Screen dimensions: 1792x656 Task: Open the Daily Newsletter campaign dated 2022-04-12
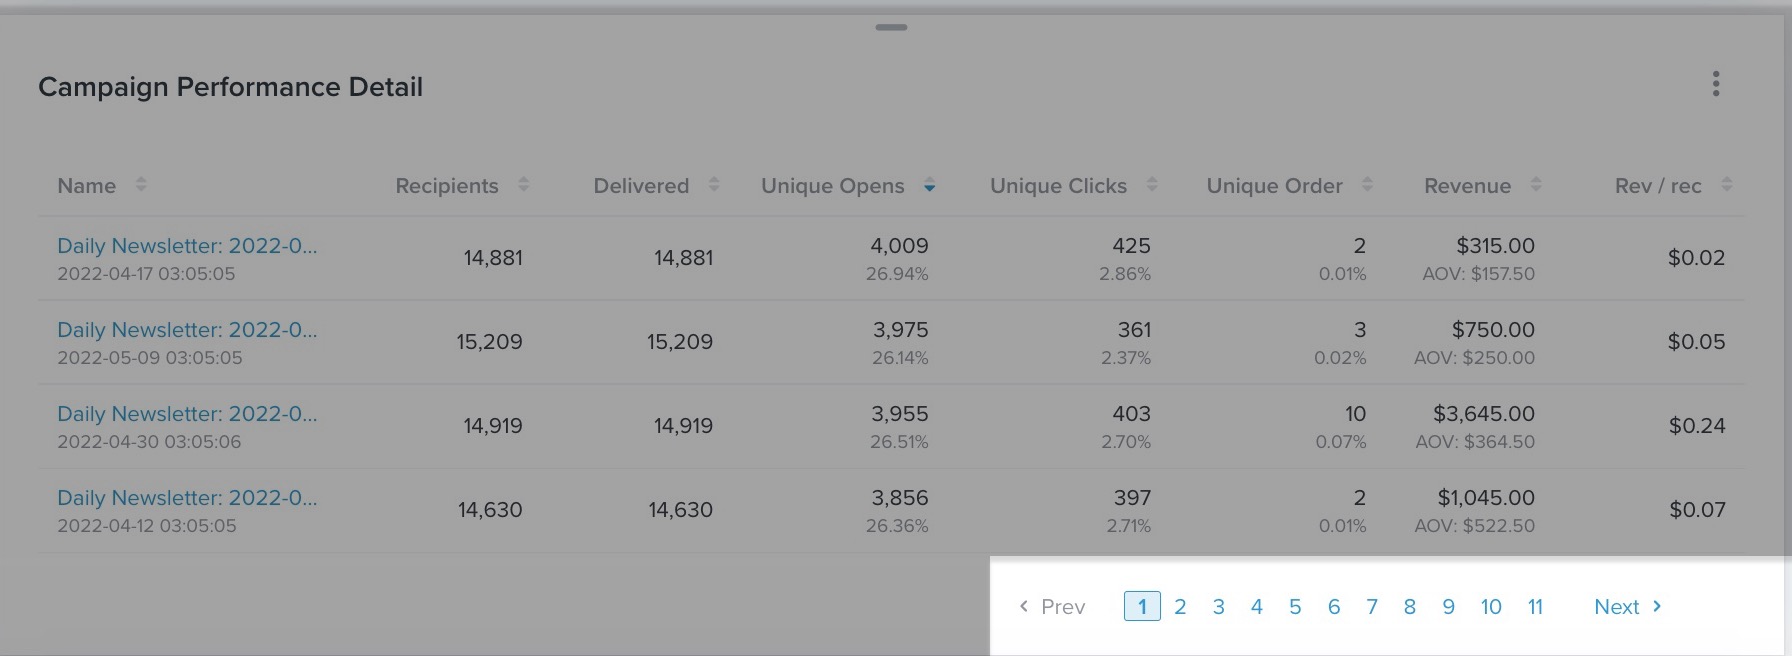click(x=187, y=497)
